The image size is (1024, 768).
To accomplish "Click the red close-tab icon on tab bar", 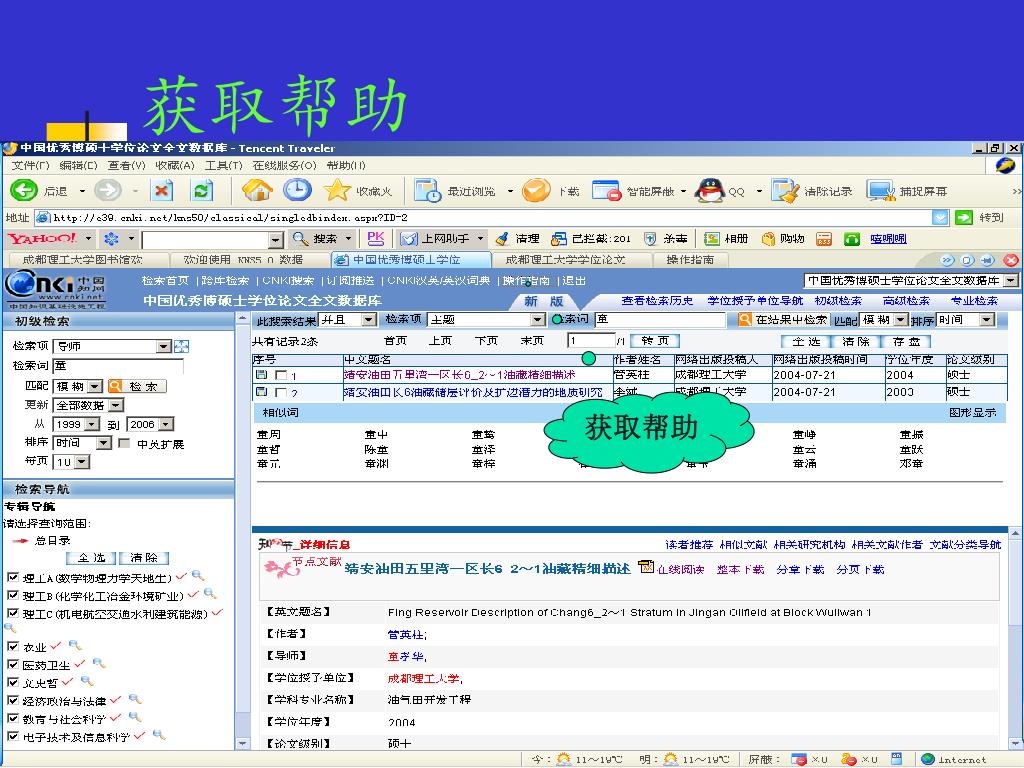I will tap(1011, 260).
